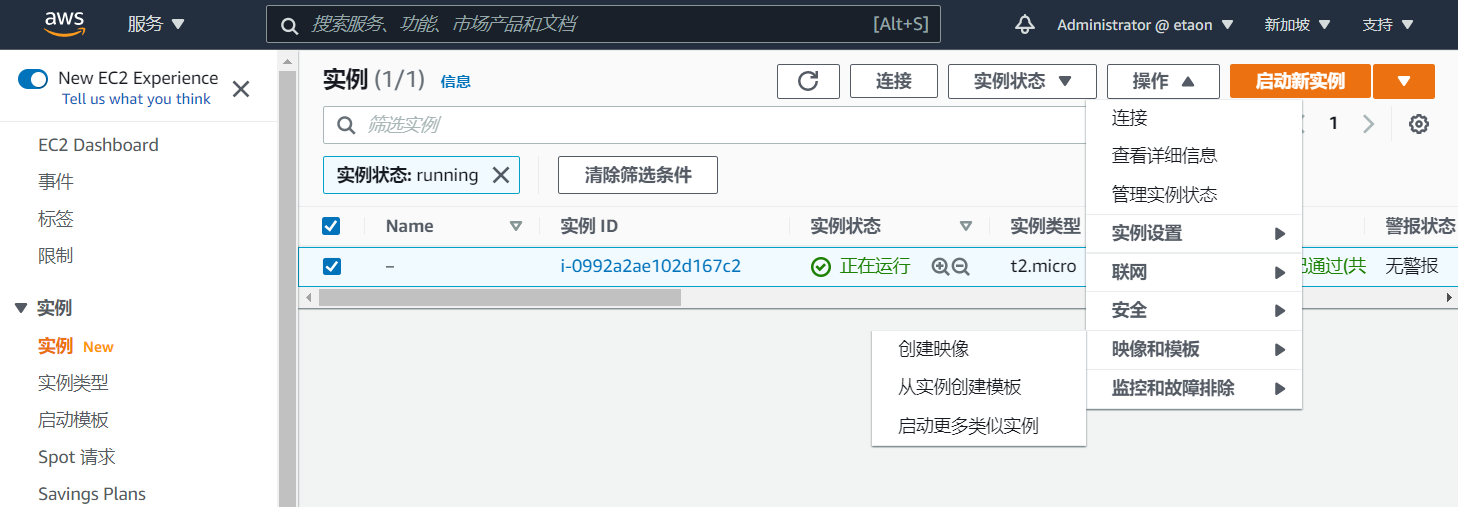Click the AWS logo home icon
The height and width of the screenshot is (507, 1458).
(64, 24)
